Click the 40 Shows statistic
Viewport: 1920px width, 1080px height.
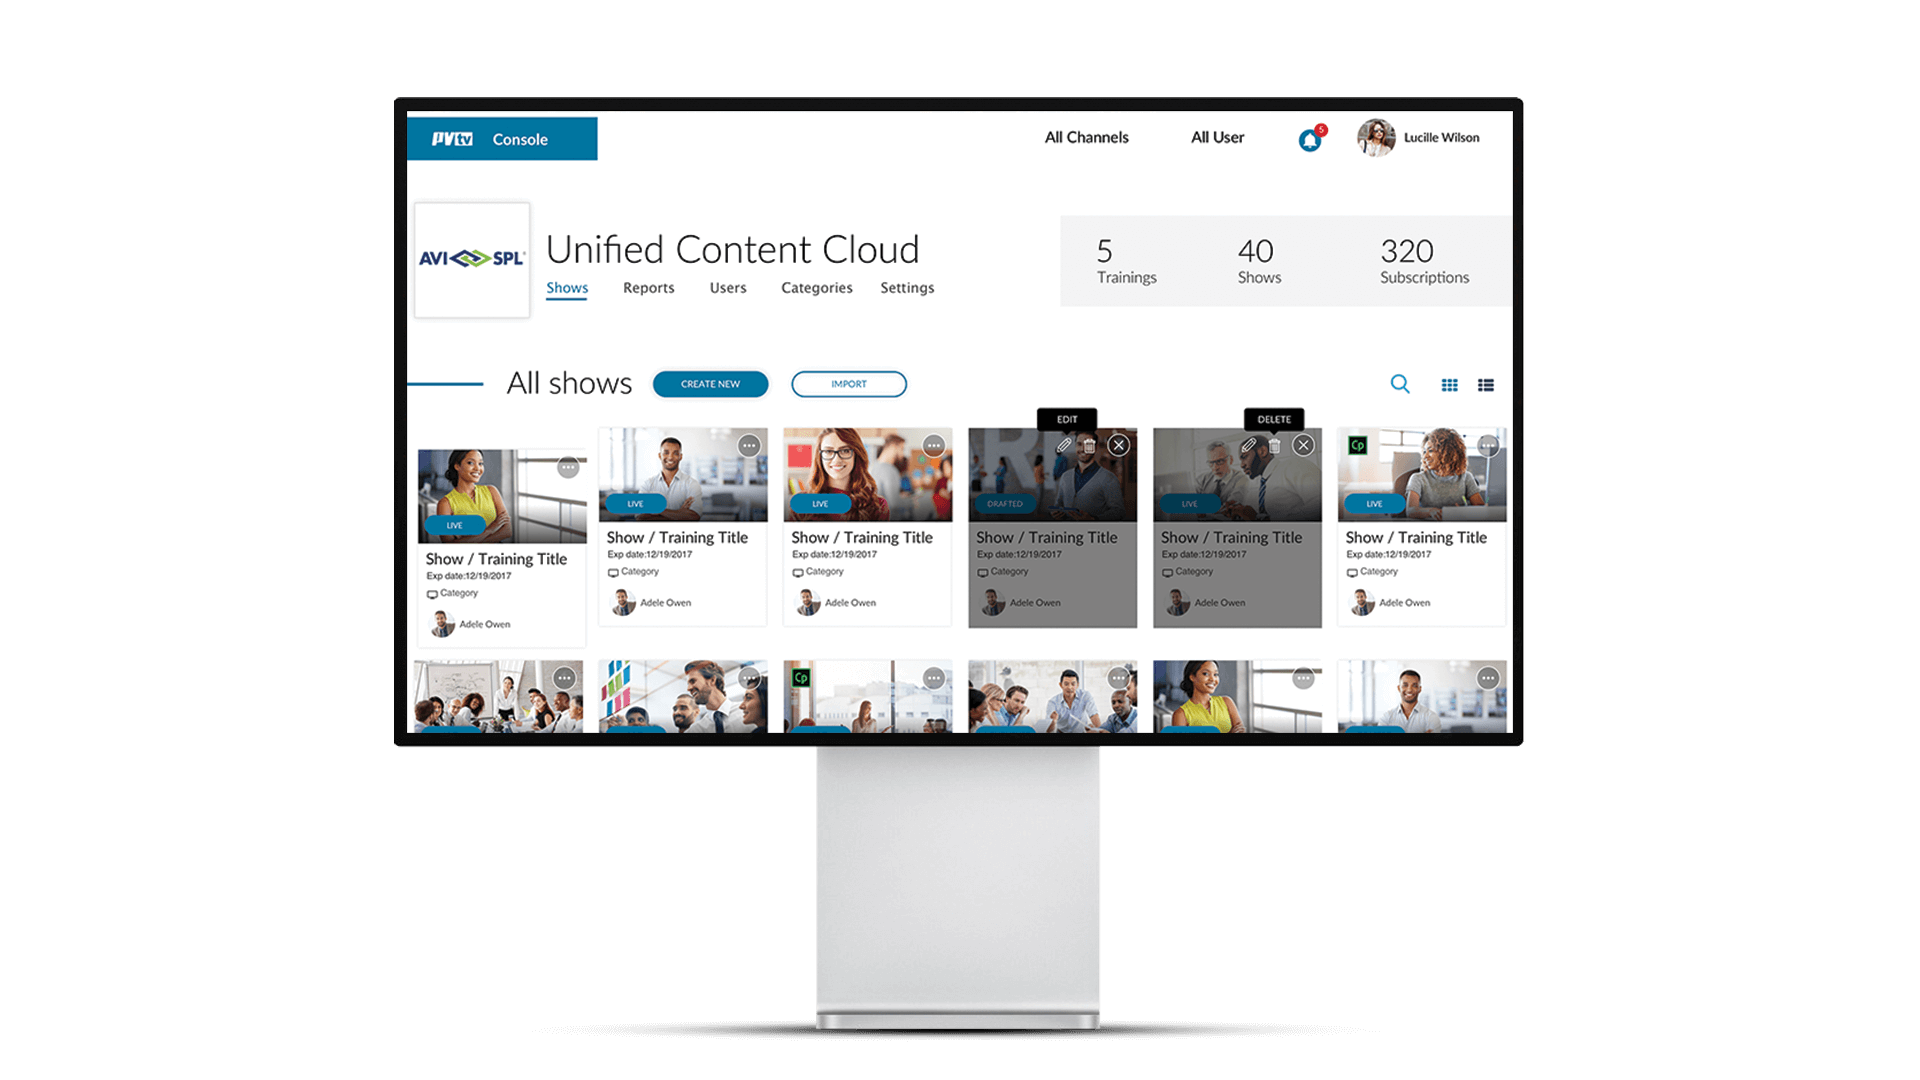tap(1259, 261)
